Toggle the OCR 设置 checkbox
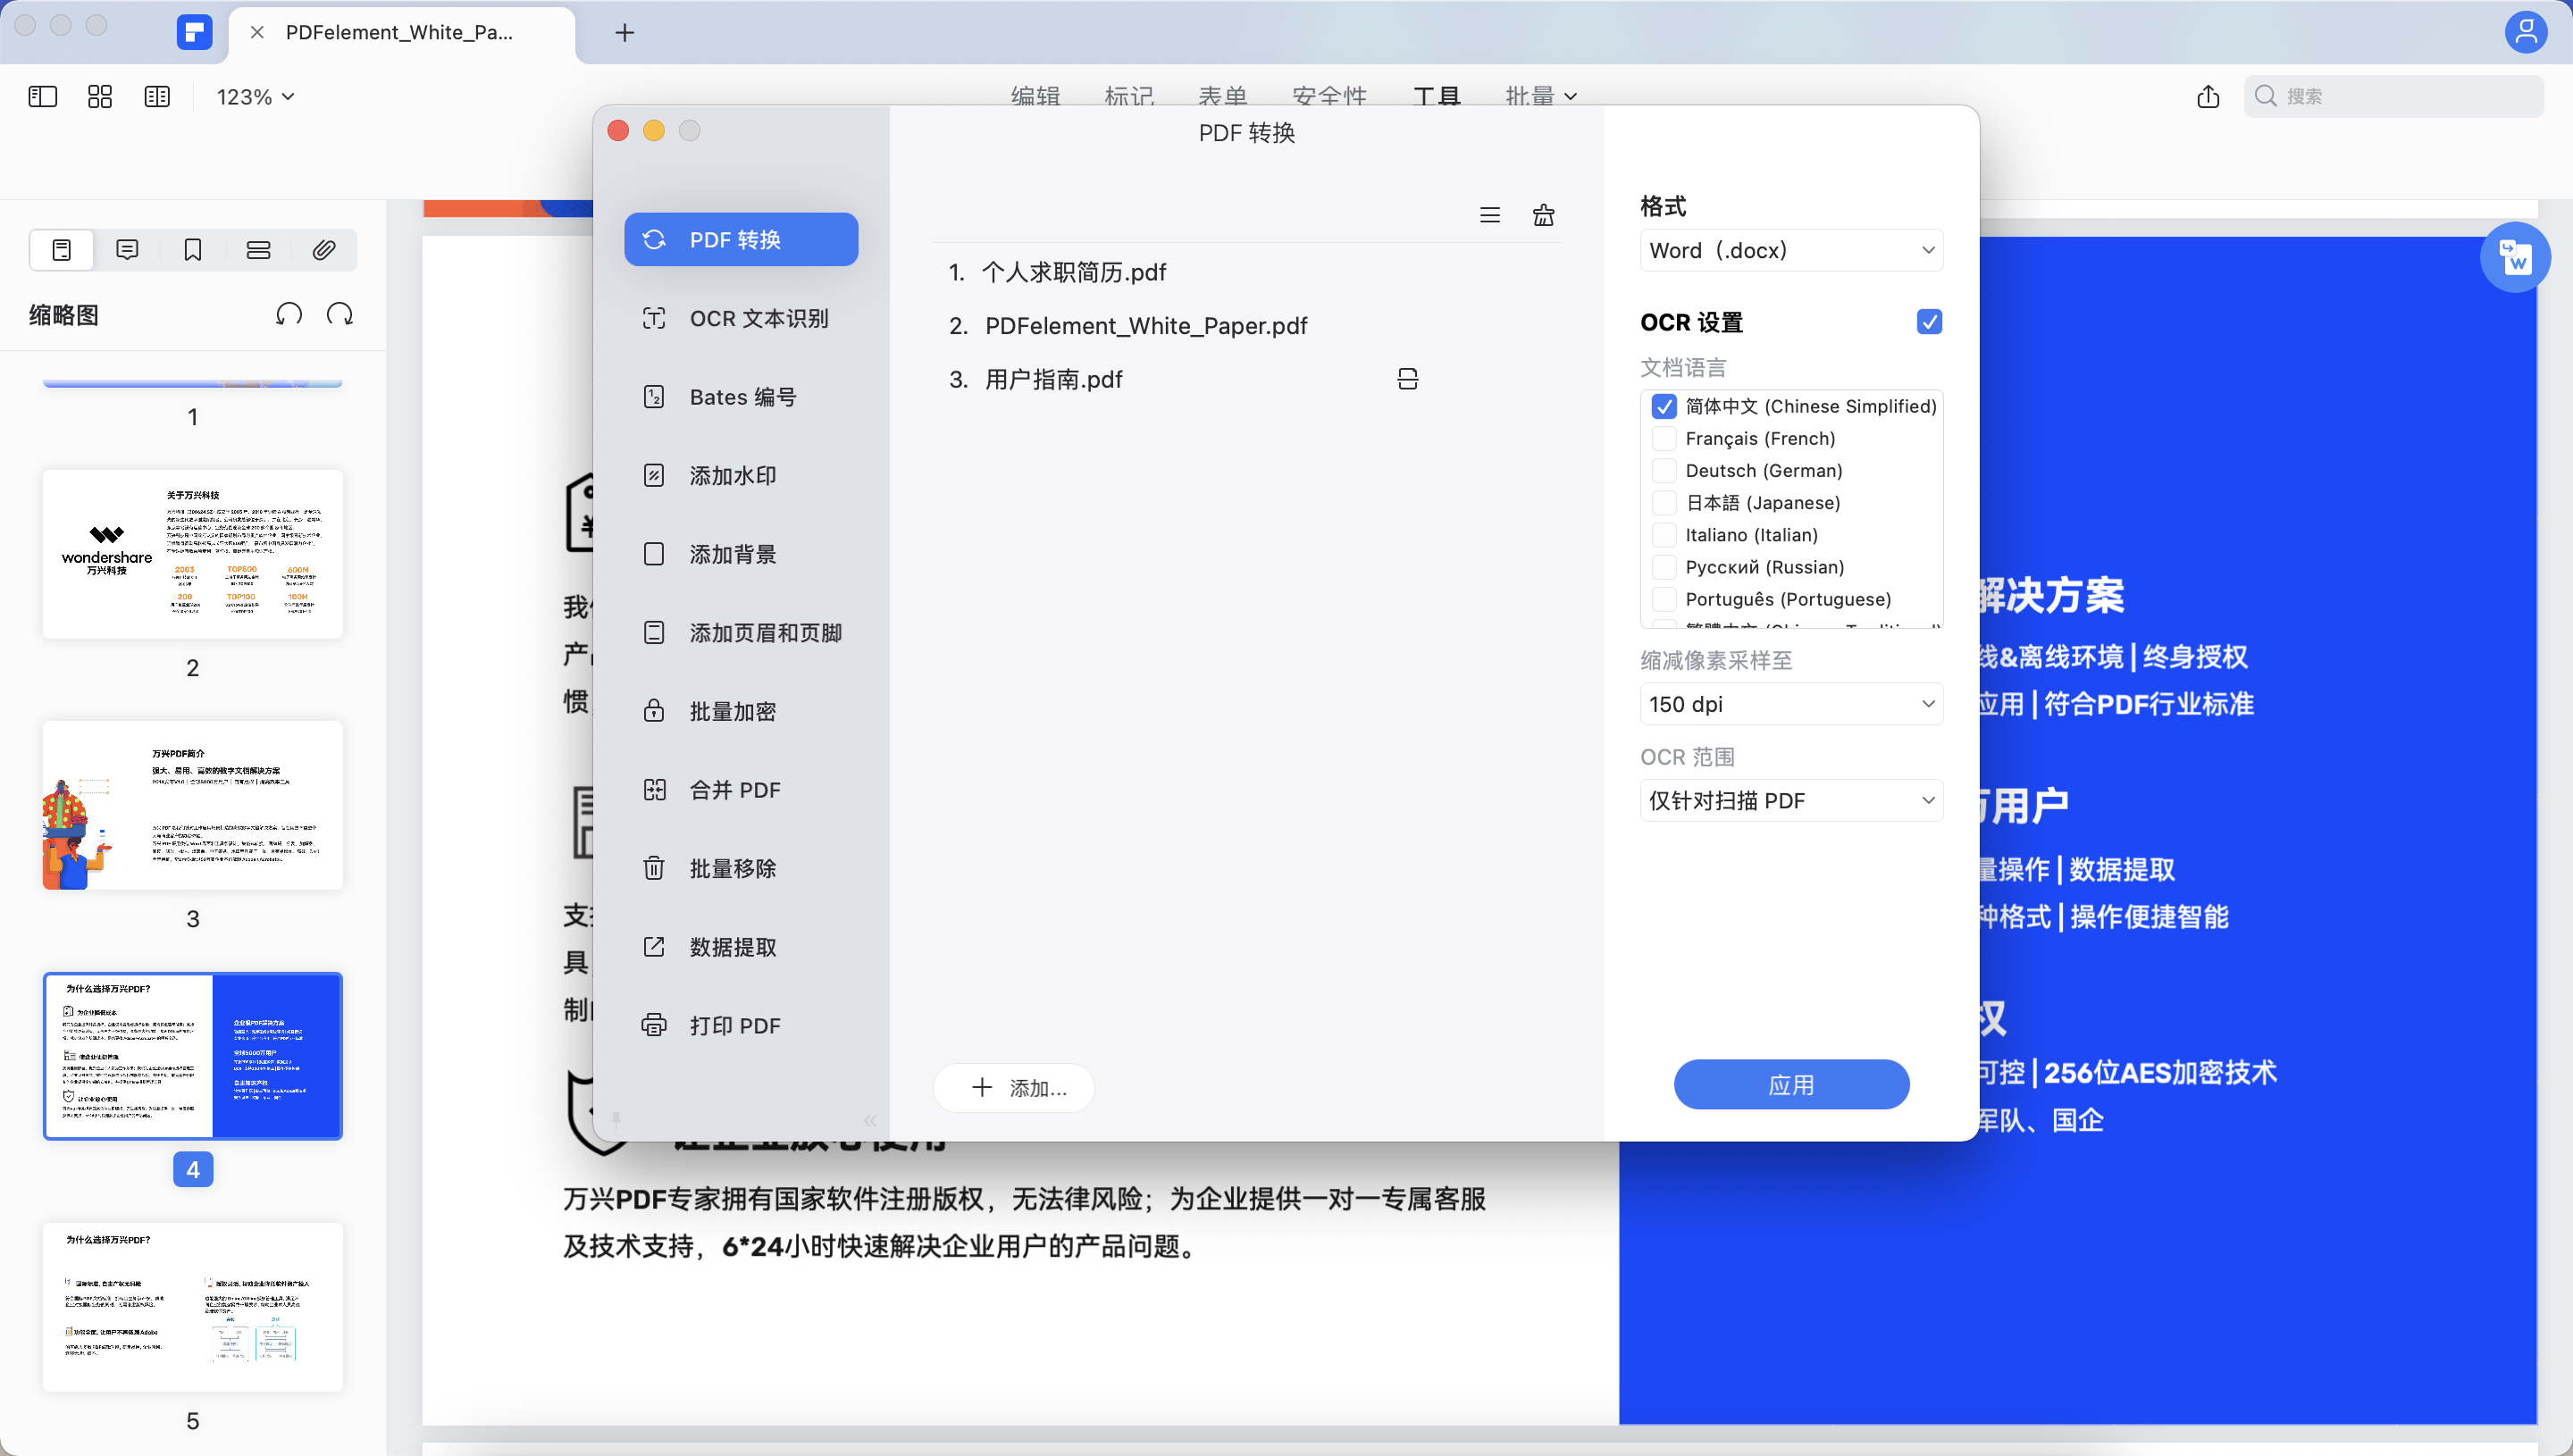 [1929, 322]
